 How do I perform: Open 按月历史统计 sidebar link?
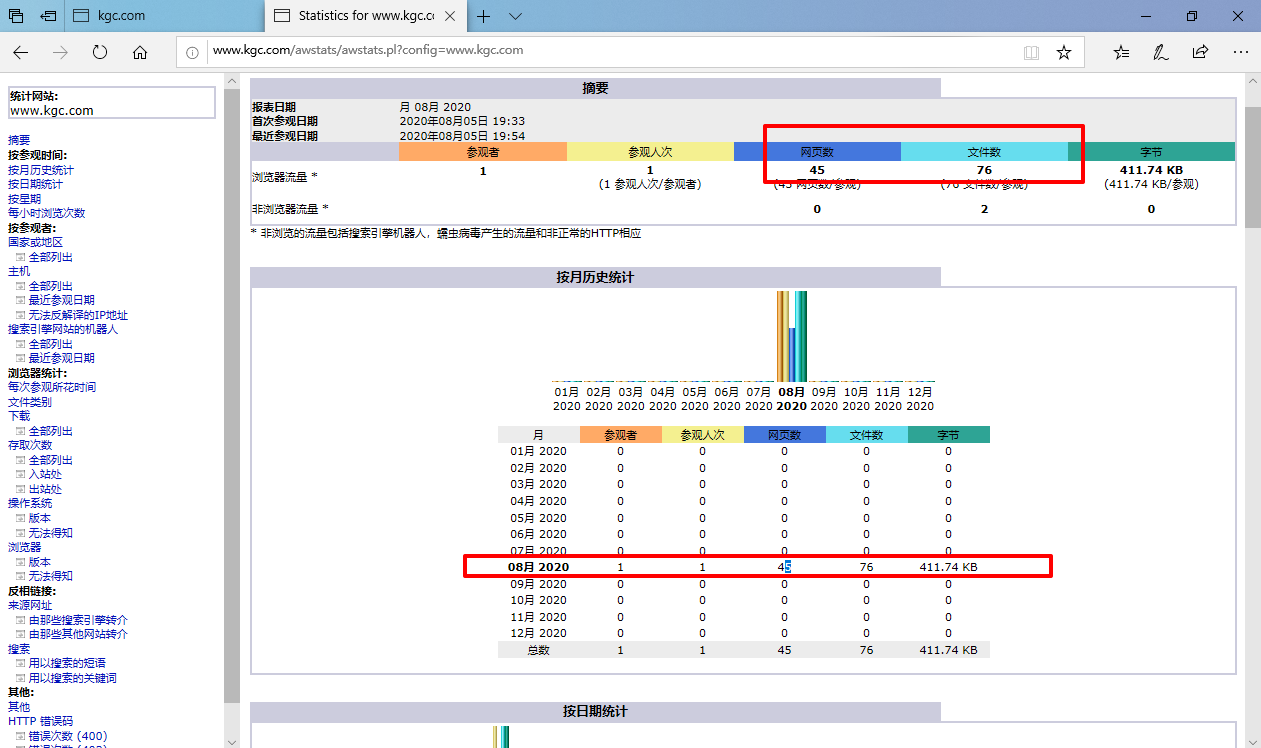[x=41, y=170]
